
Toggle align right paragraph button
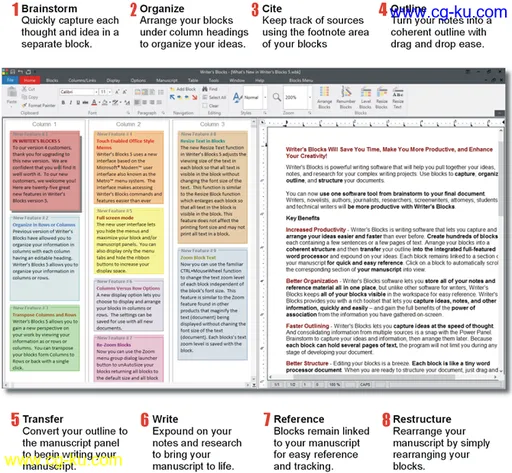(152, 102)
